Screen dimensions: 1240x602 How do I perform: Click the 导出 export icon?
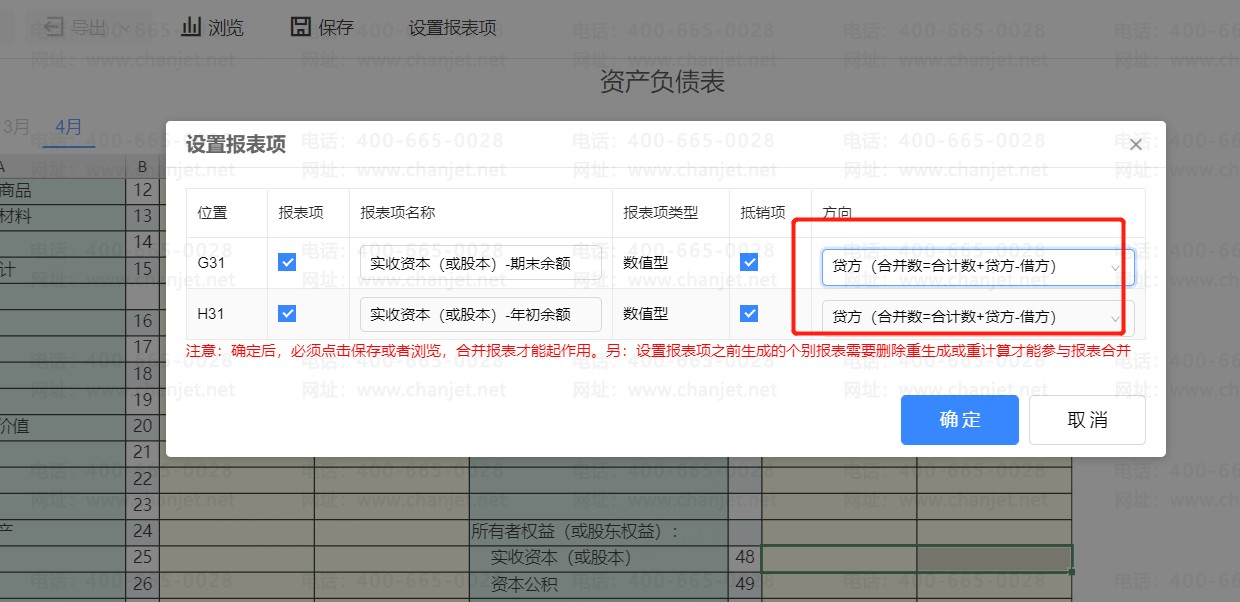tap(54, 27)
